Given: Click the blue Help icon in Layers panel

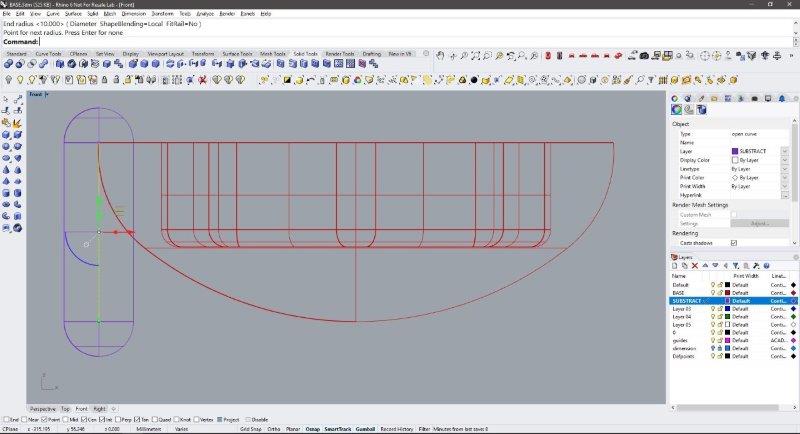Looking at the screenshot, I should point(766,266).
